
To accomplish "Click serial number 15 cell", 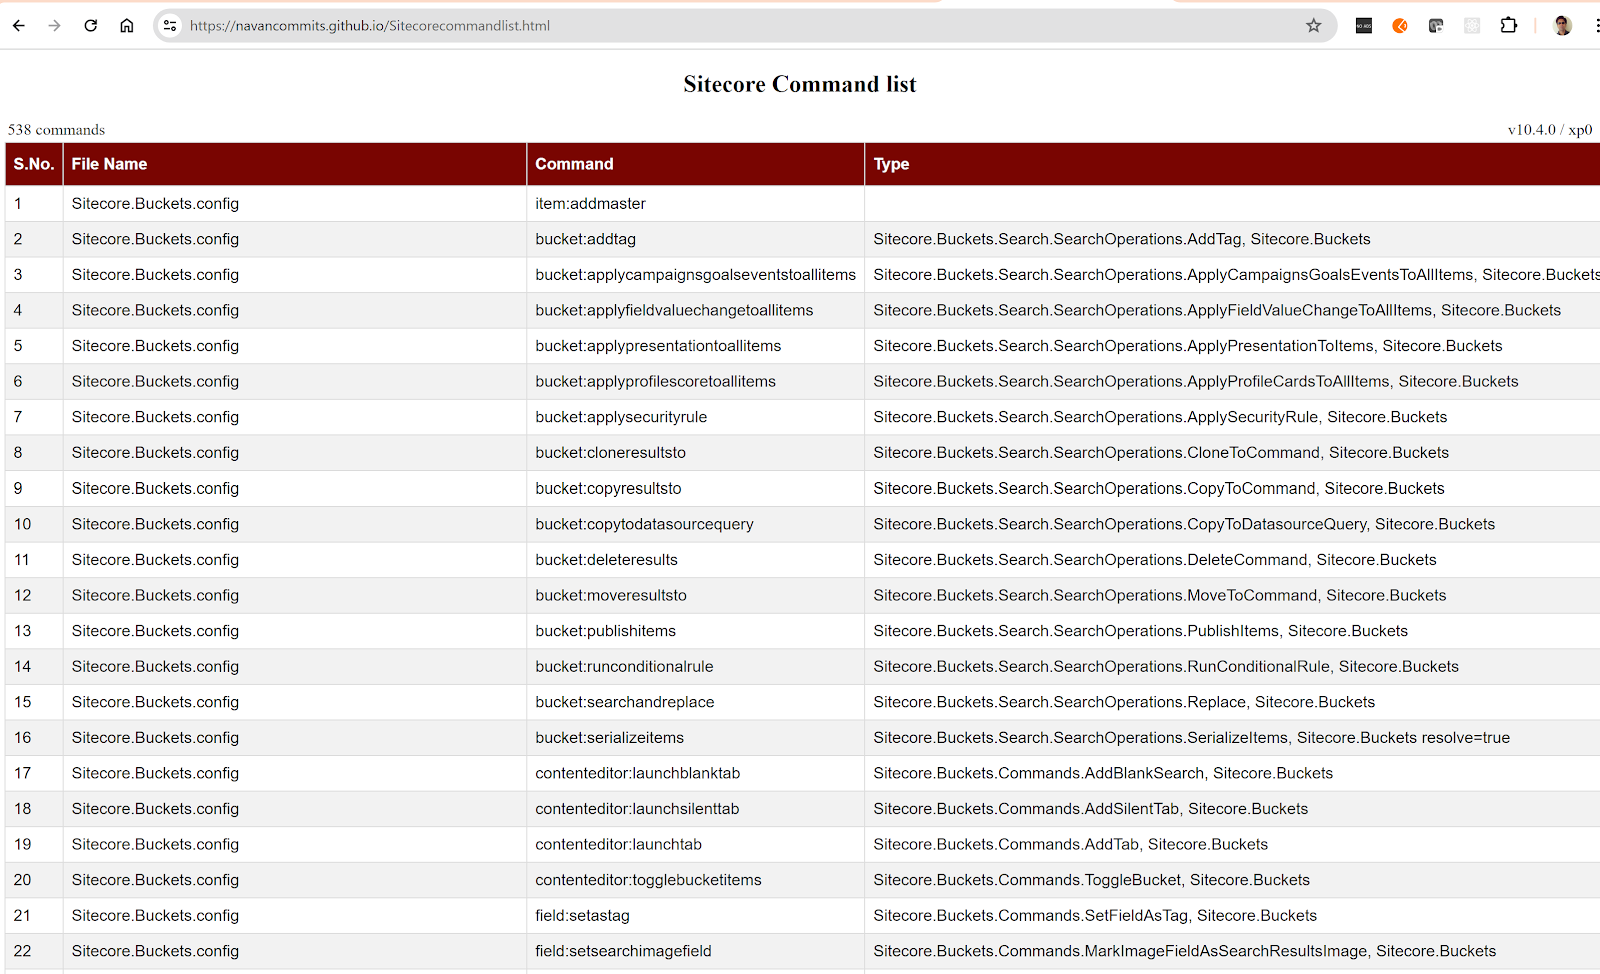I will [x=34, y=702].
